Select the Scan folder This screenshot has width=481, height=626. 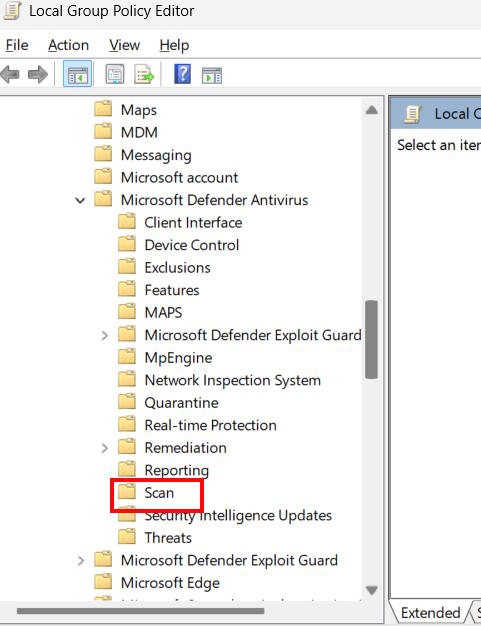coord(159,493)
